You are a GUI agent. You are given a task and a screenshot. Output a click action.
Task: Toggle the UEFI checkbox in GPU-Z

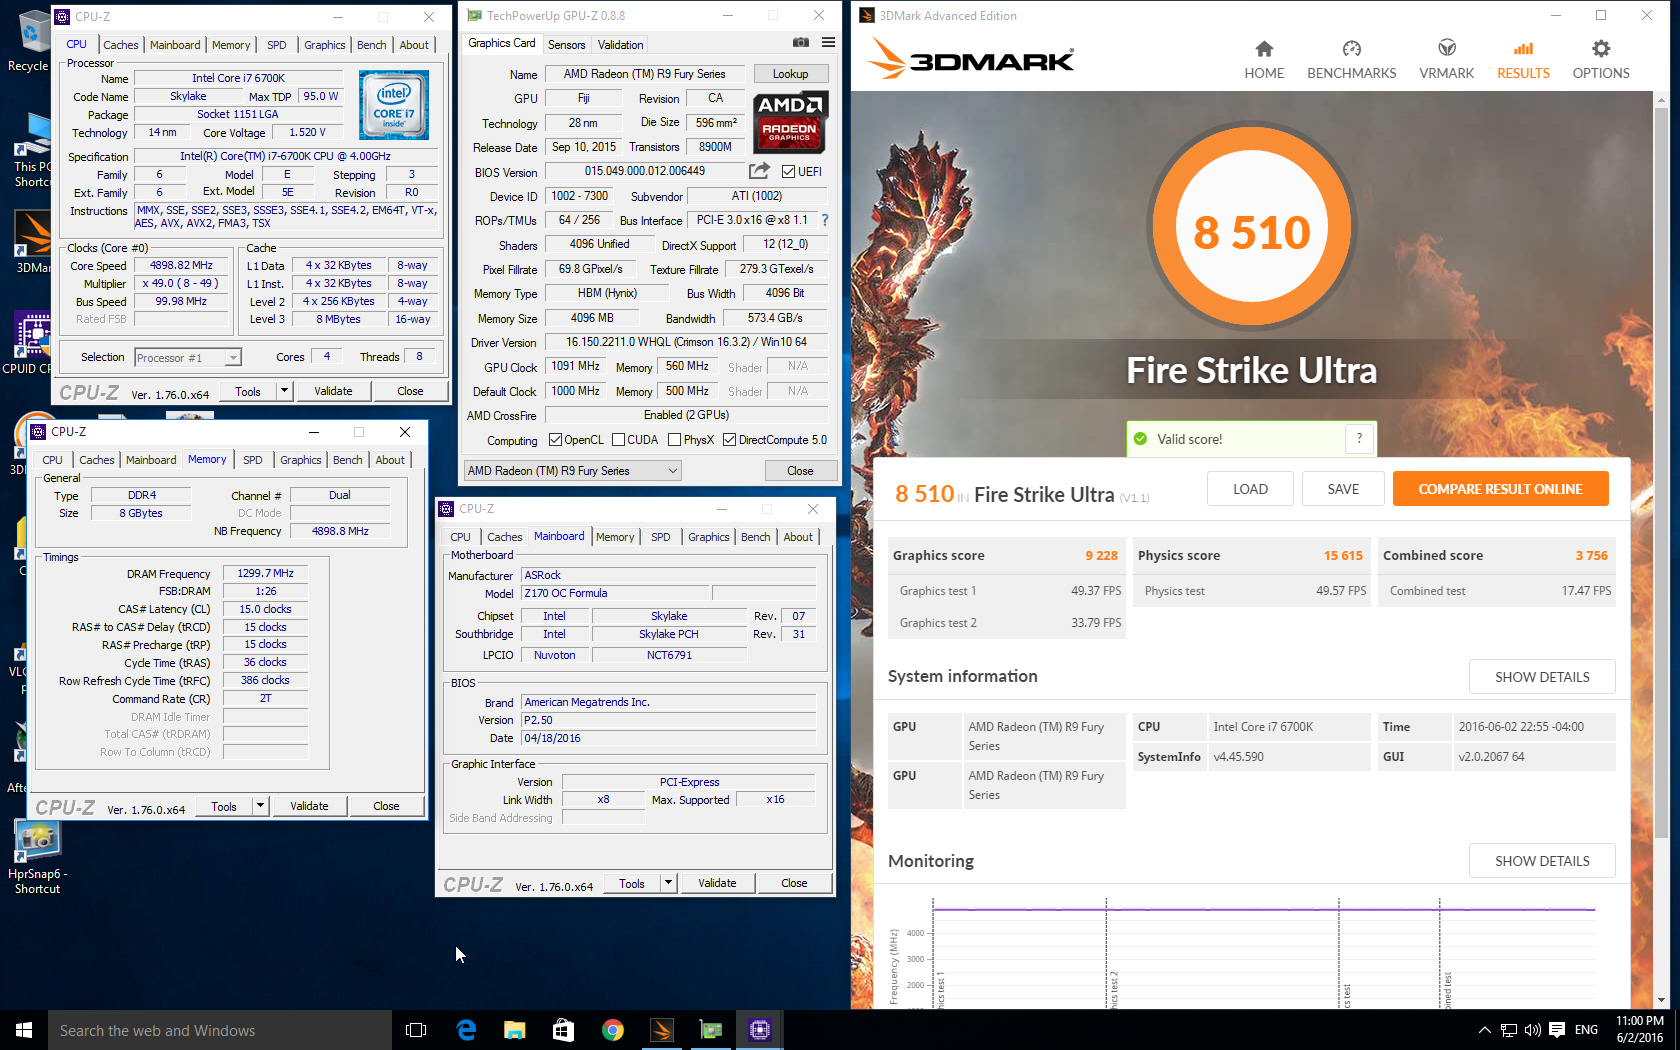pyautogui.click(x=788, y=172)
